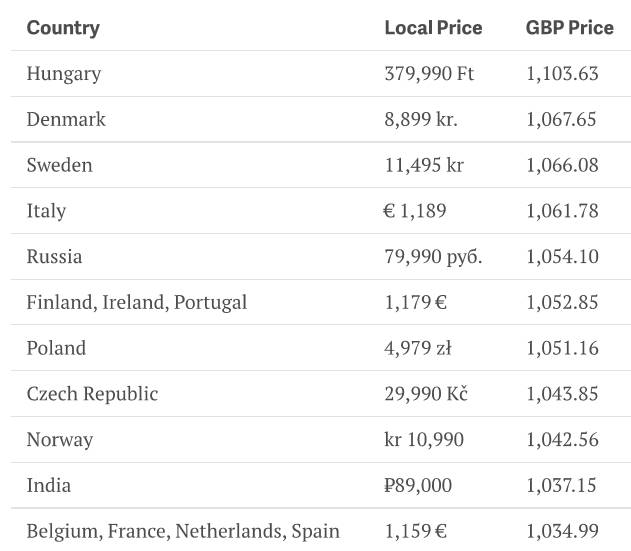
Task: Select the Belgium, France, Netherlands, Spain cell
Action: click(183, 531)
